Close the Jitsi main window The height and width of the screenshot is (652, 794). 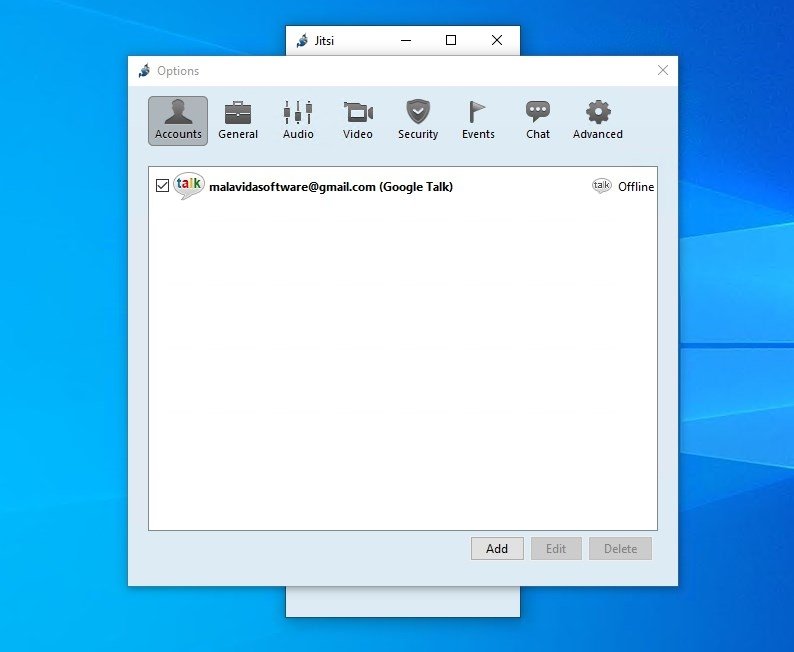497,40
